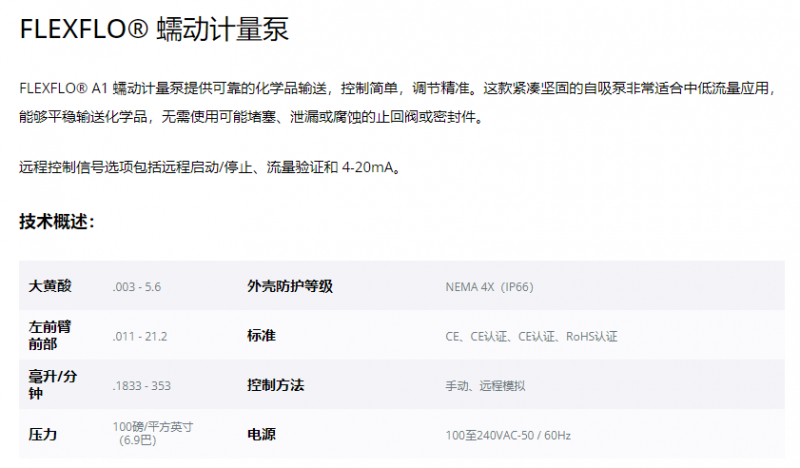Select the CE、RoHS认证 certifications text

point(531,336)
